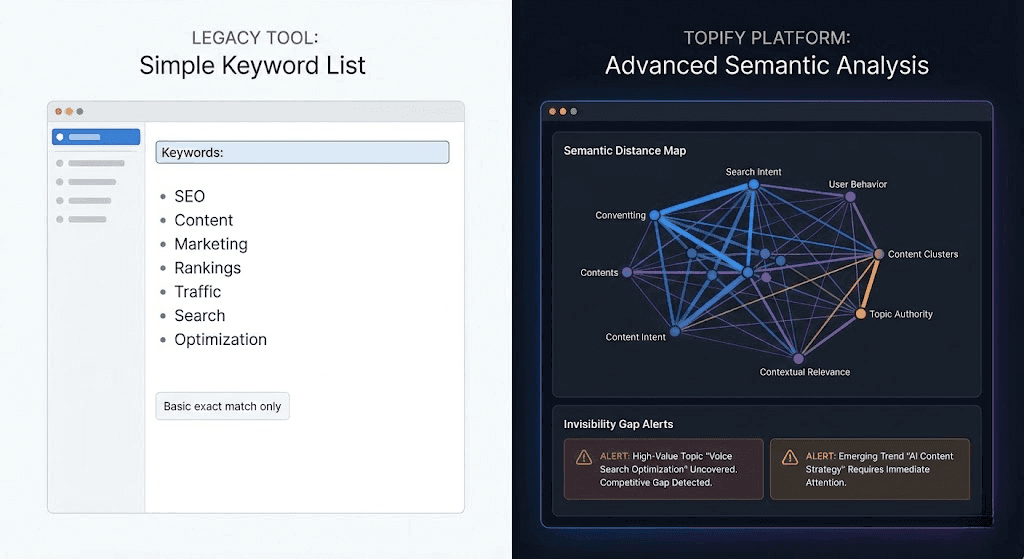The width and height of the screenshot is (1024, 559).
Task: Click the Traffic keyword in the list
Action: click(x=197, y=292)
